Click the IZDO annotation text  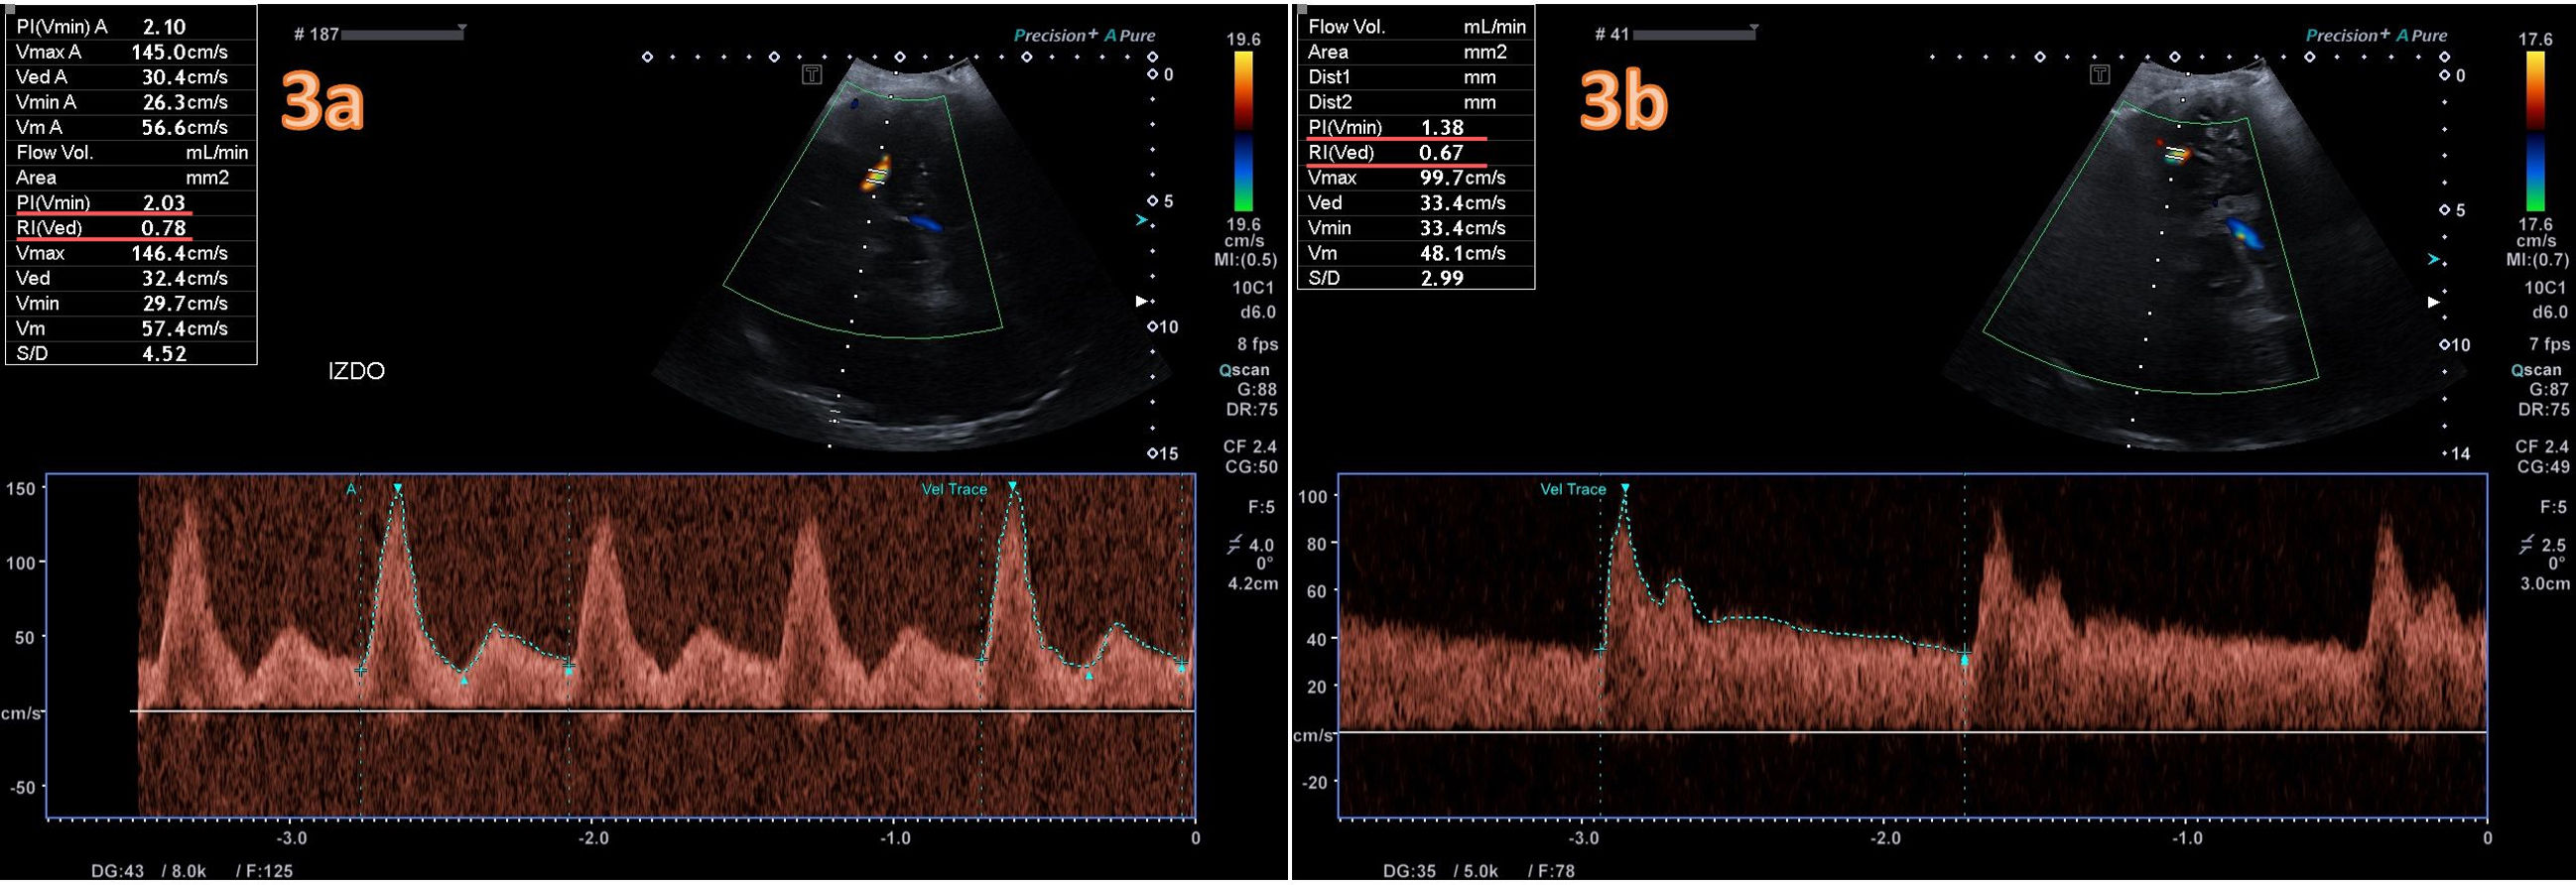click(356, 371)
